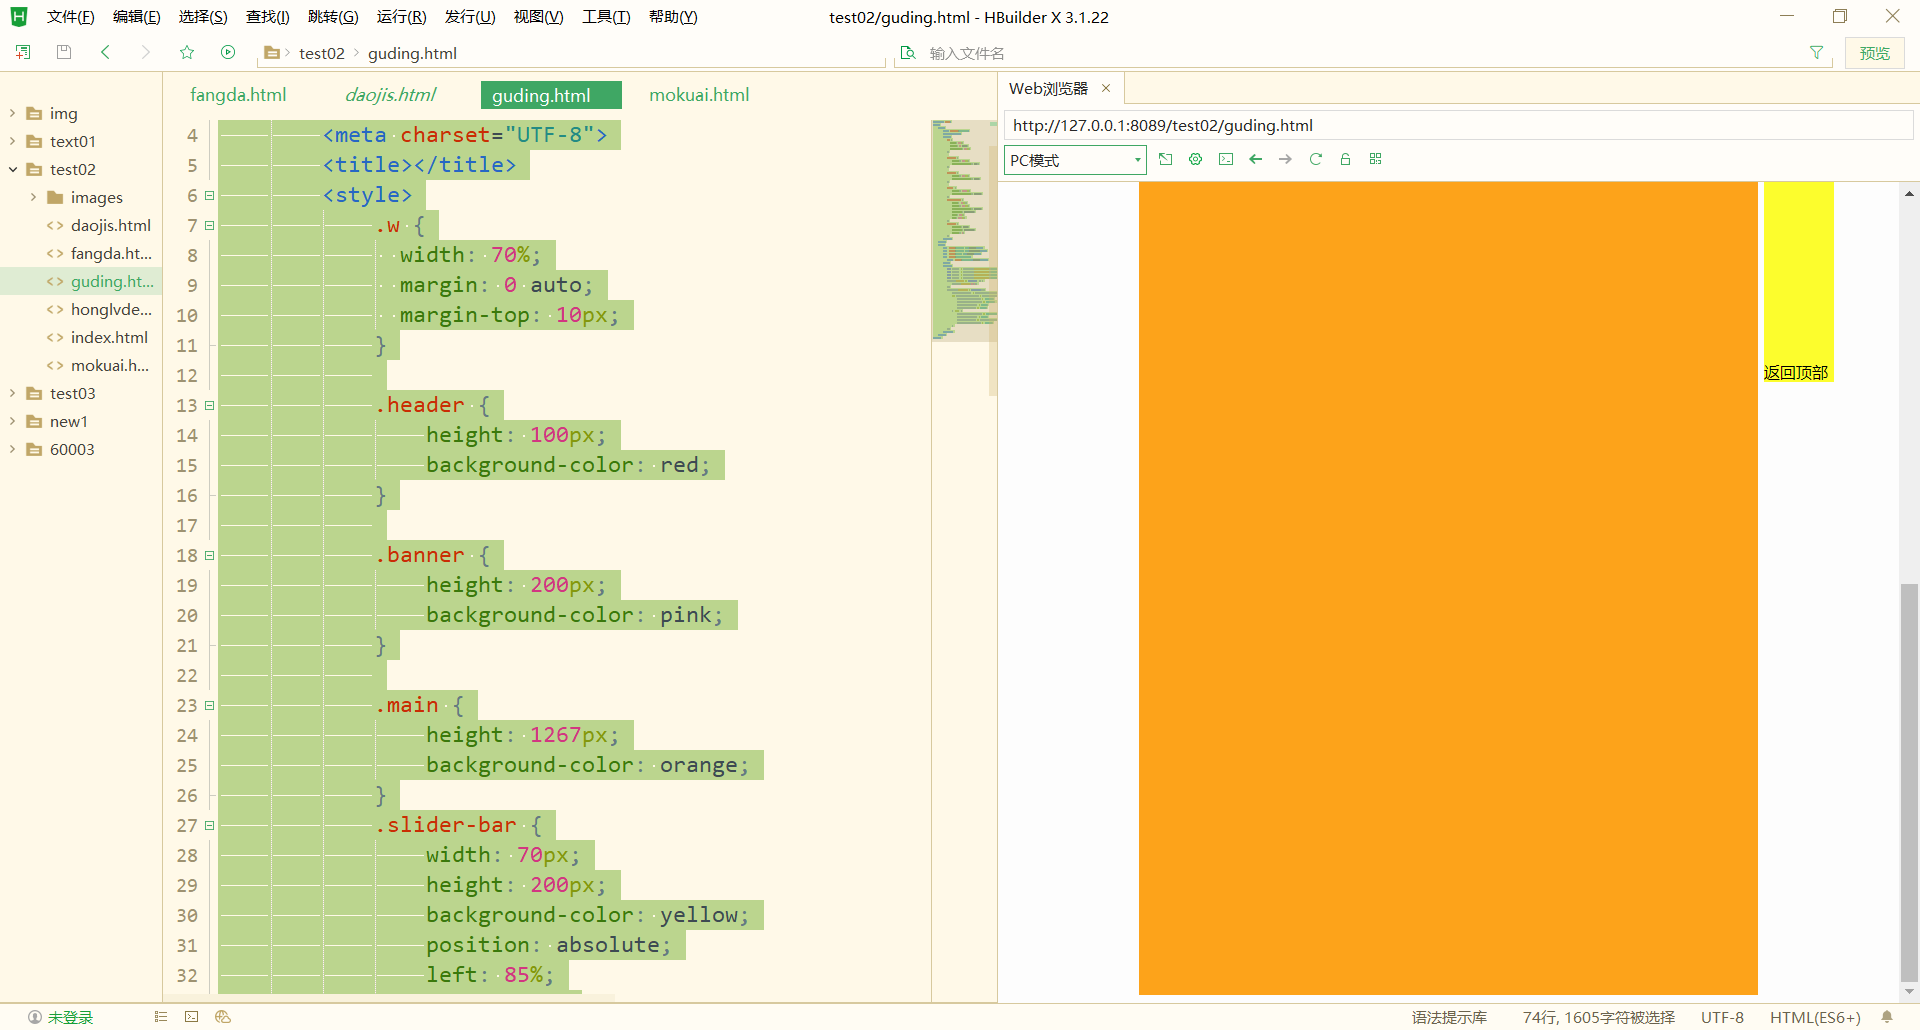The width and height of the screenshot is (1920, 1030).
Task: Collapse the .header rule at line 13
Action: 209,405
